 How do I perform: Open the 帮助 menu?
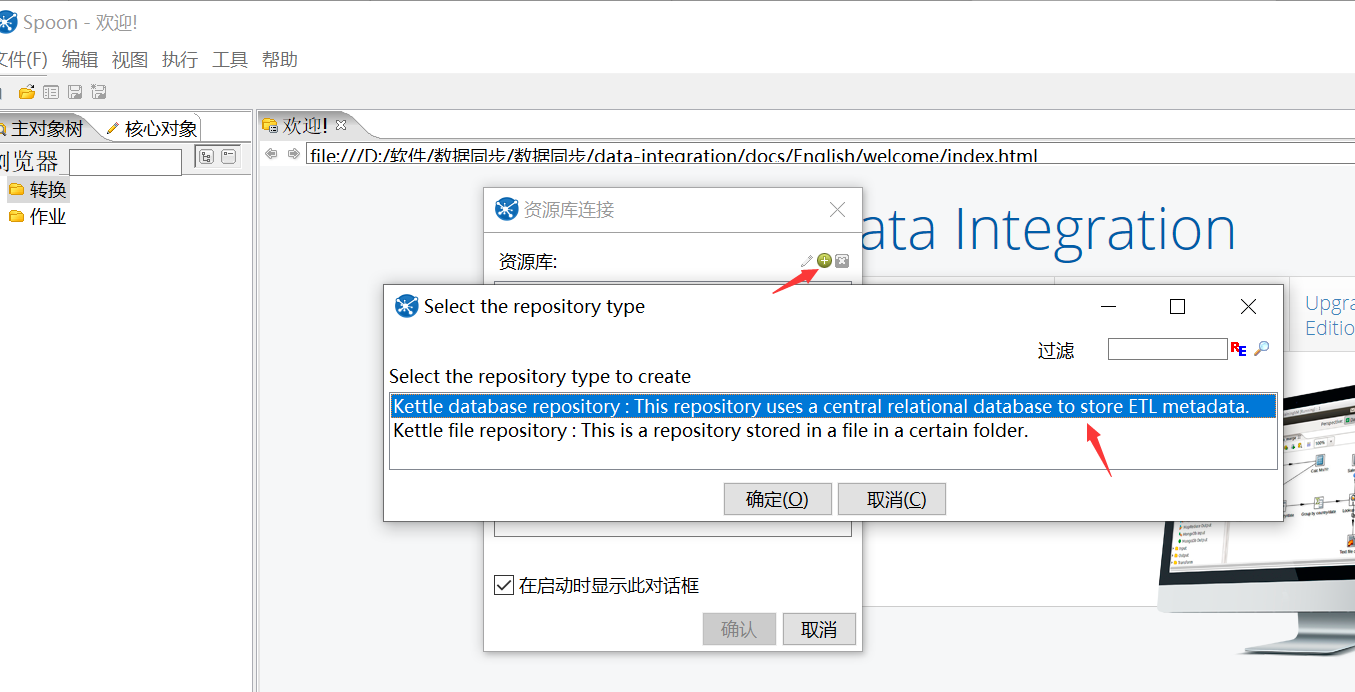(x=280, y=59)
